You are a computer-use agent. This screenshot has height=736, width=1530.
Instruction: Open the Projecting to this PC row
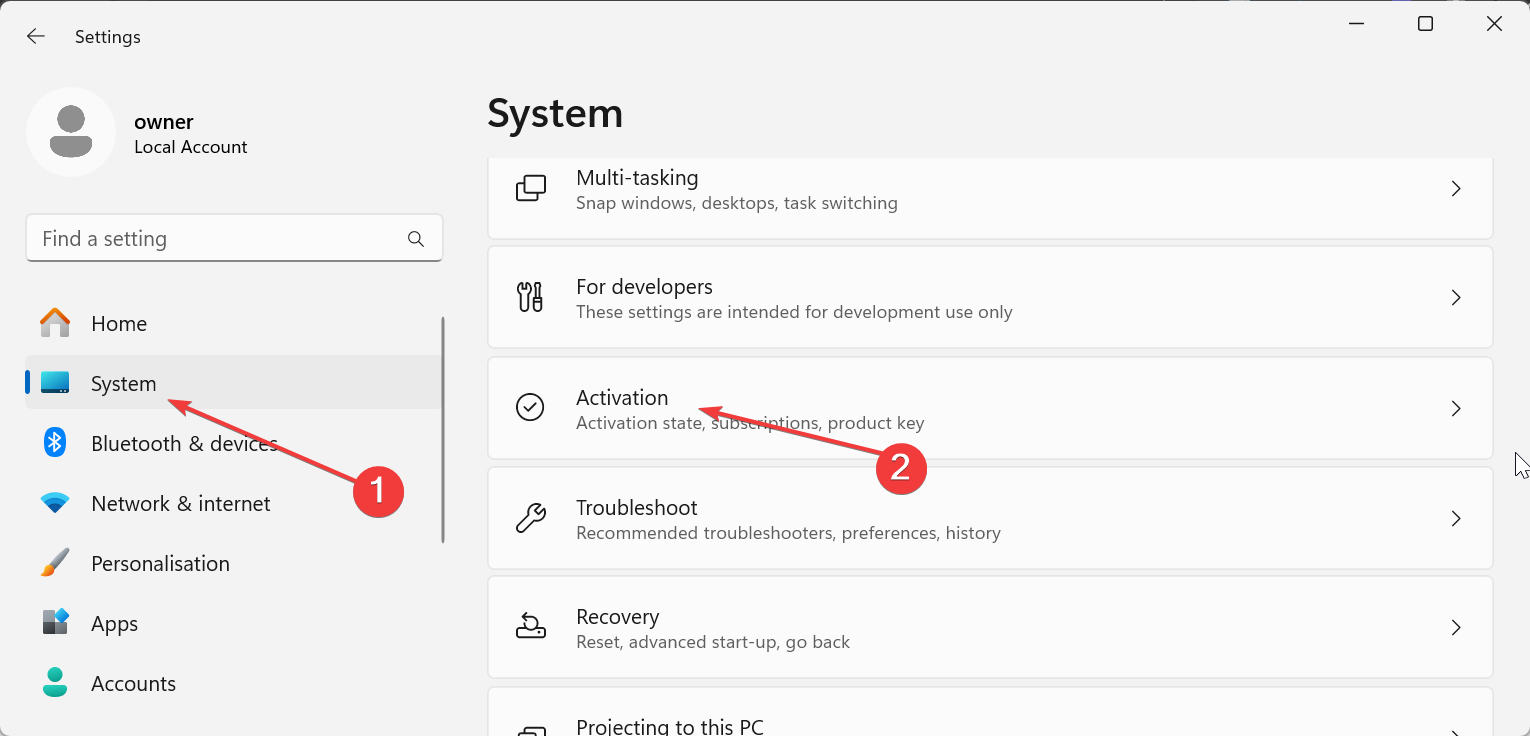(669, 726)
